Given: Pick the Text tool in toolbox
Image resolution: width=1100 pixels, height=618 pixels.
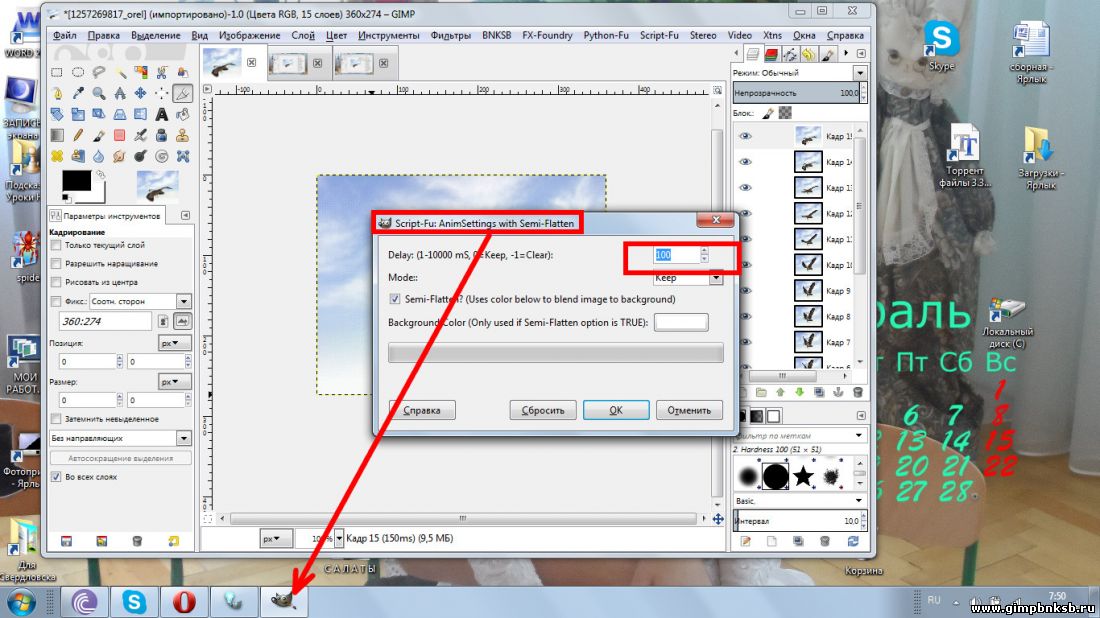Looking at the screenshot, I should [162, 114].
